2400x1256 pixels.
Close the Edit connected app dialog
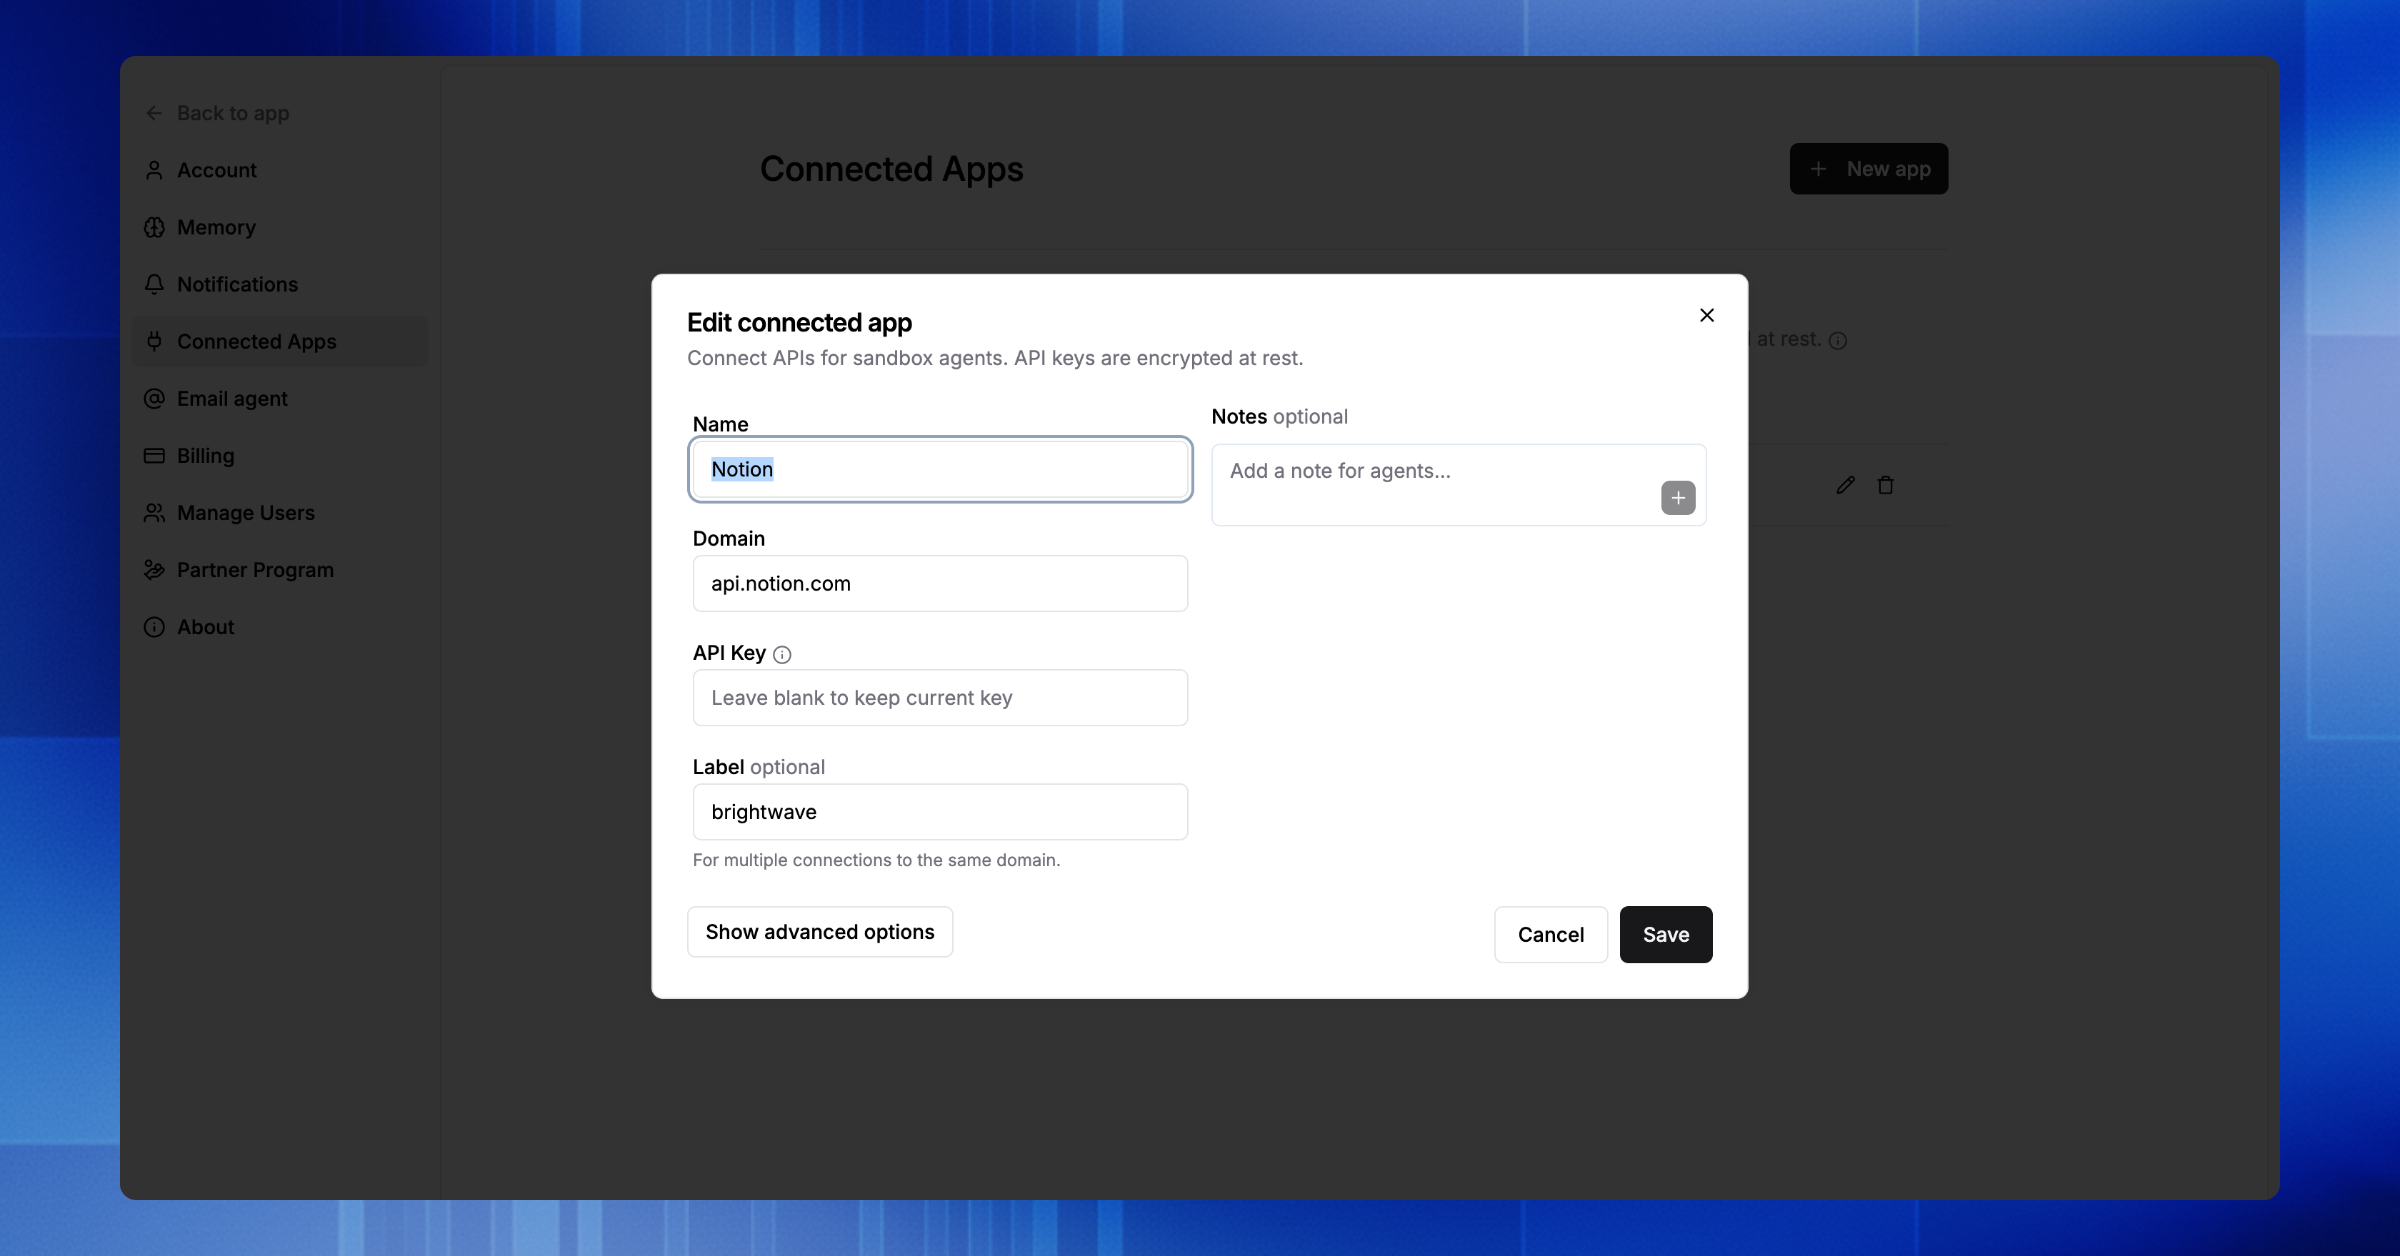tap(1706, 316)
